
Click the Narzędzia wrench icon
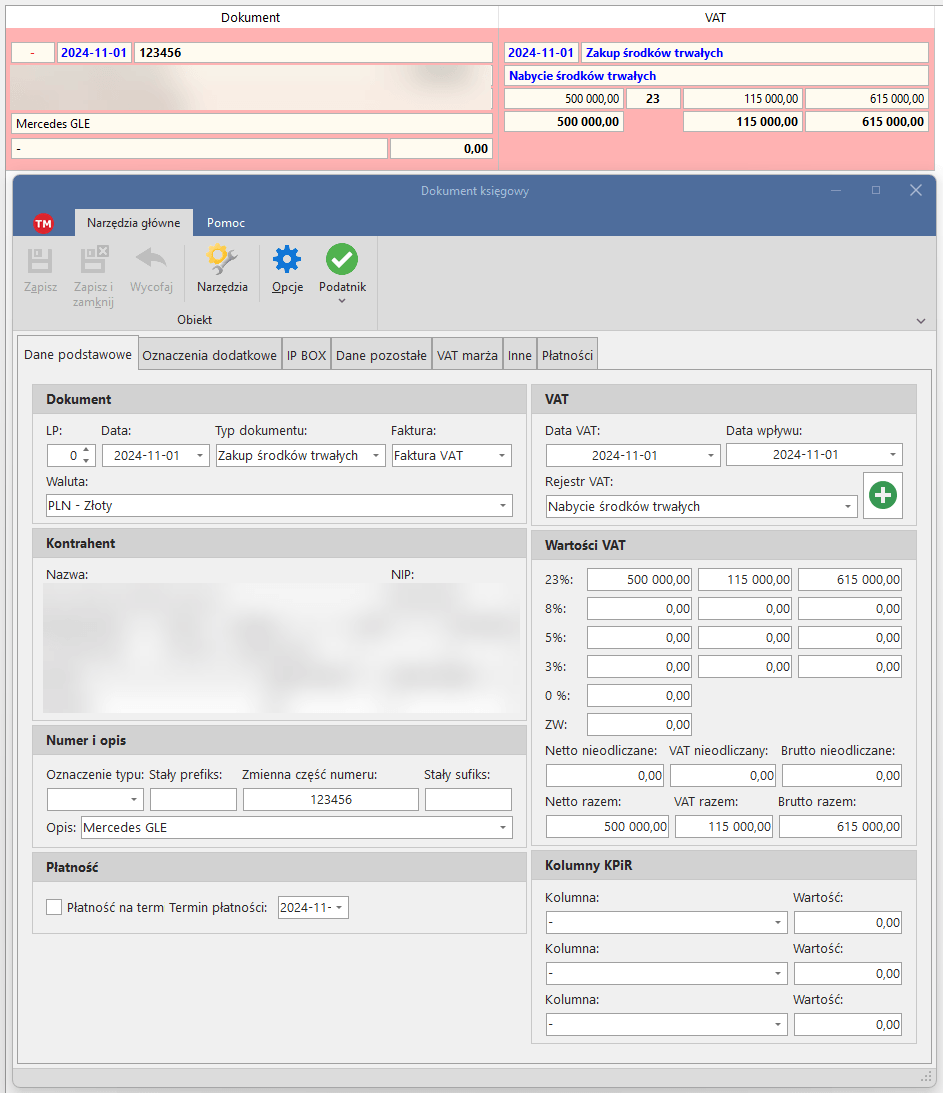pyautogui.click(x=222, y=261)
